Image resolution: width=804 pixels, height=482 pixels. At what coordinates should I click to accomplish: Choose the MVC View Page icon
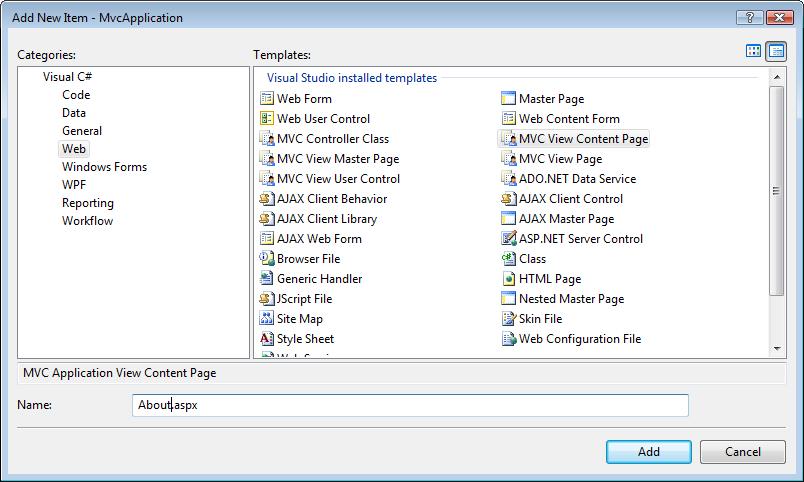[508, 158]
